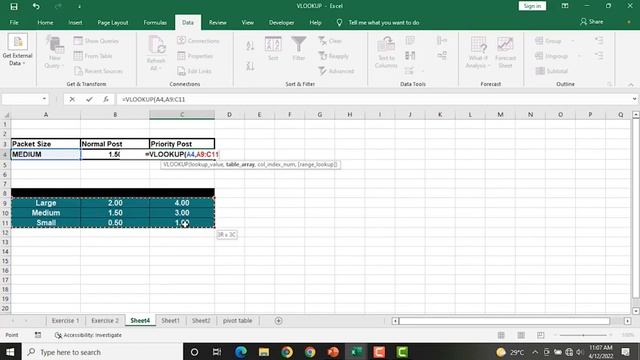Click the Ungroup outline command

[x=551, y=56]
